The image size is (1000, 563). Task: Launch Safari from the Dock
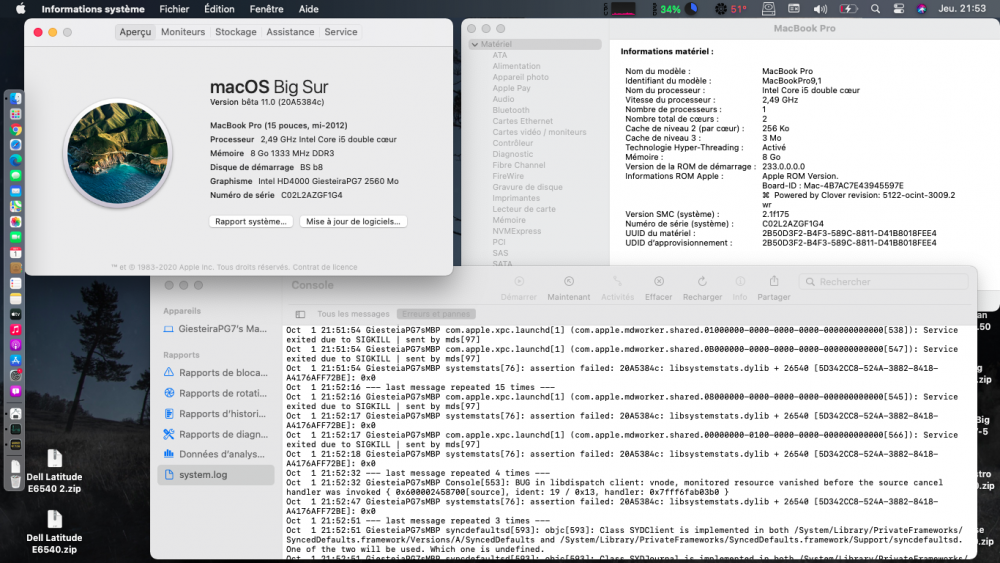click(x=16, y=145)
